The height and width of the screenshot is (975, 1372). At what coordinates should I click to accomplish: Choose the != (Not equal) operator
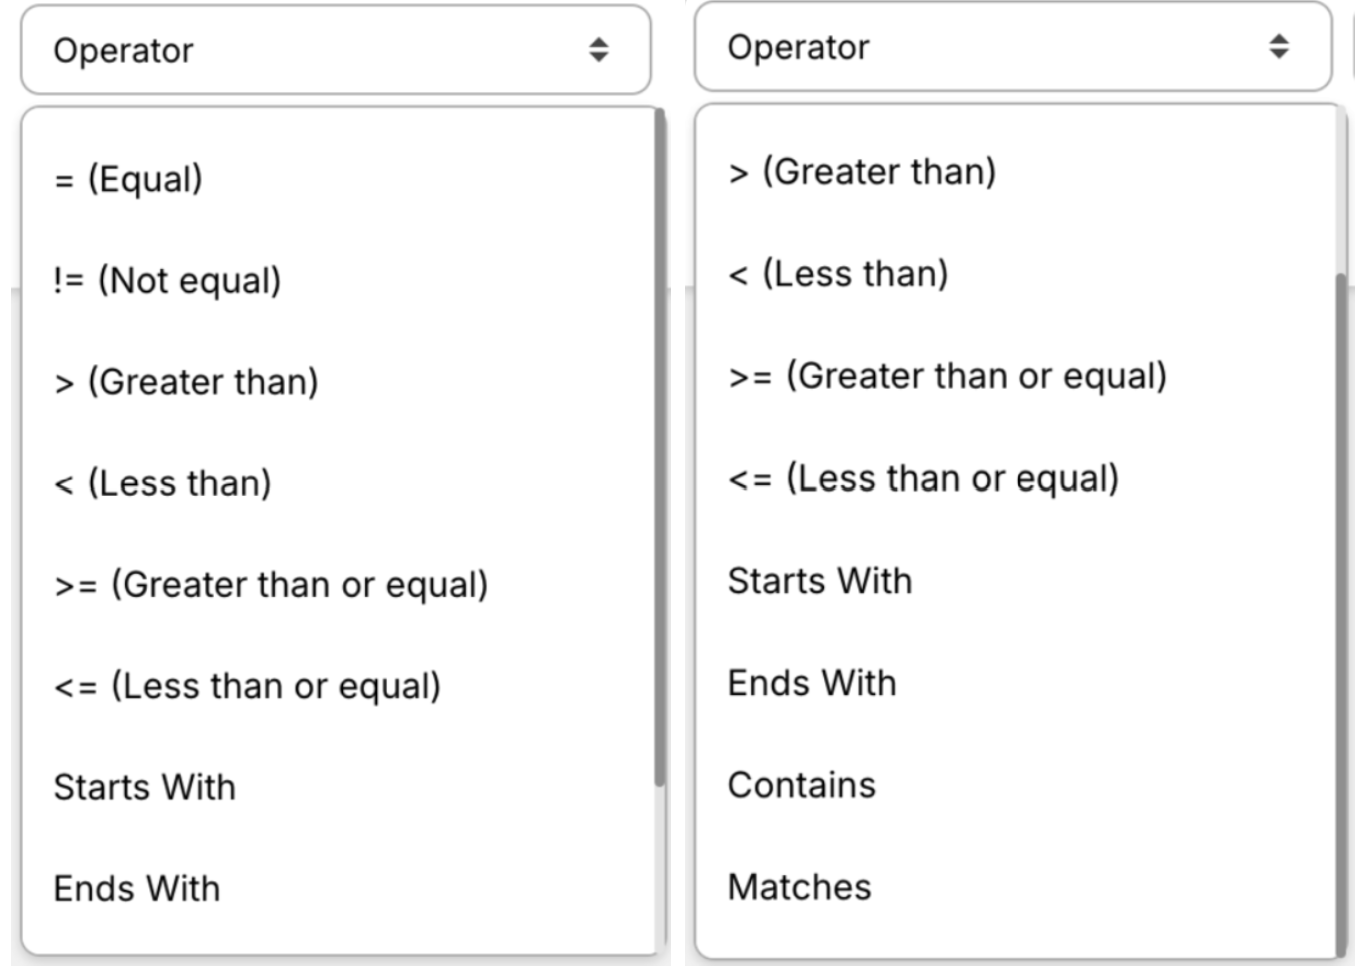click(x=167, y=281)
